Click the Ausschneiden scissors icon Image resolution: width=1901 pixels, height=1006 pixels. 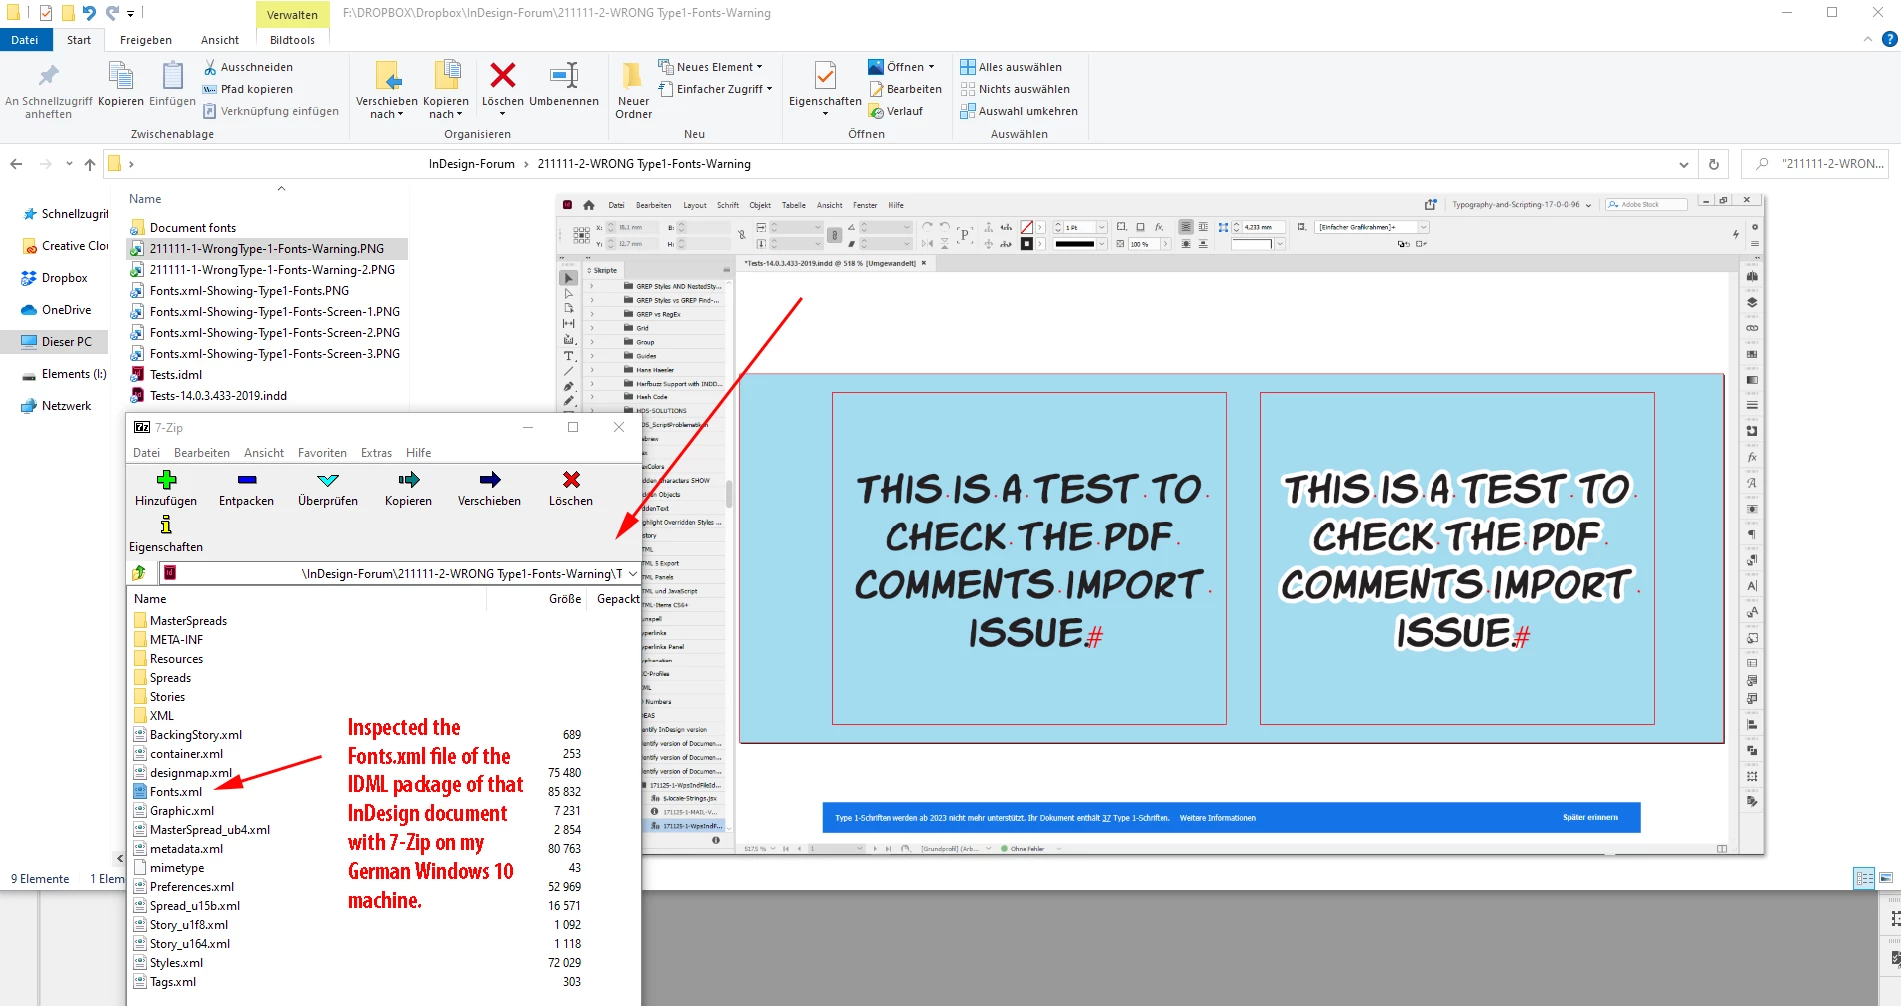tap(210, 67)
